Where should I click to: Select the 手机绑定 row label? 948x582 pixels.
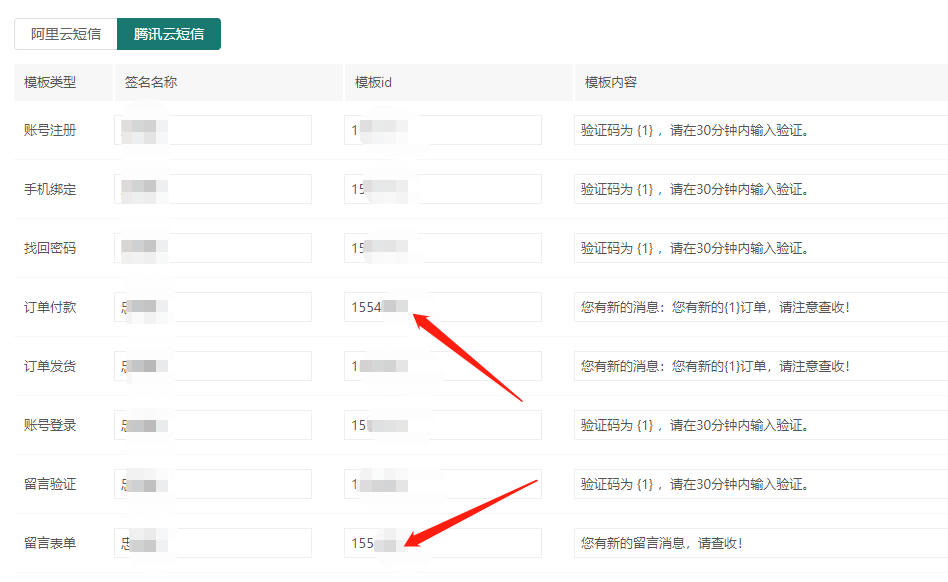click(x=50, y=189)
